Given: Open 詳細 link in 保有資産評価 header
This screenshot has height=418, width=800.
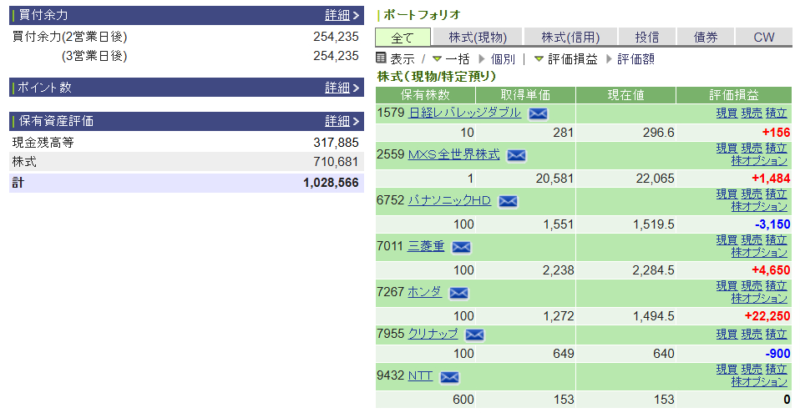Looking at the screenshot, I should tap(341, 120).
